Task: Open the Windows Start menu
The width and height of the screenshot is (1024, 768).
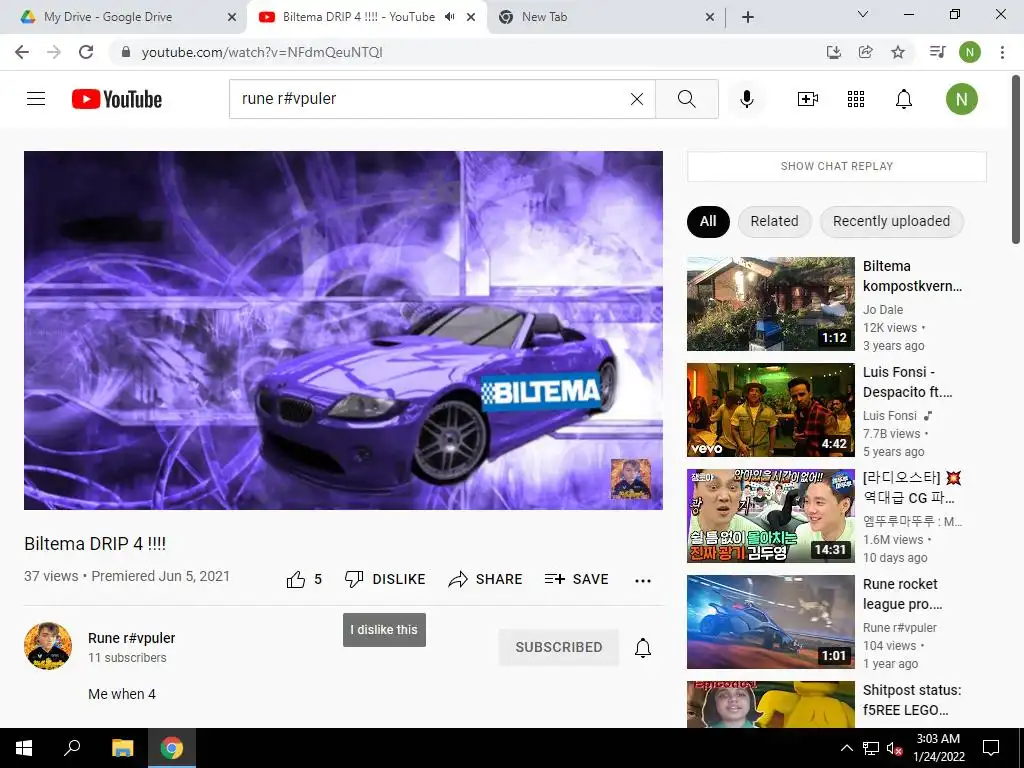Action: 24,748
